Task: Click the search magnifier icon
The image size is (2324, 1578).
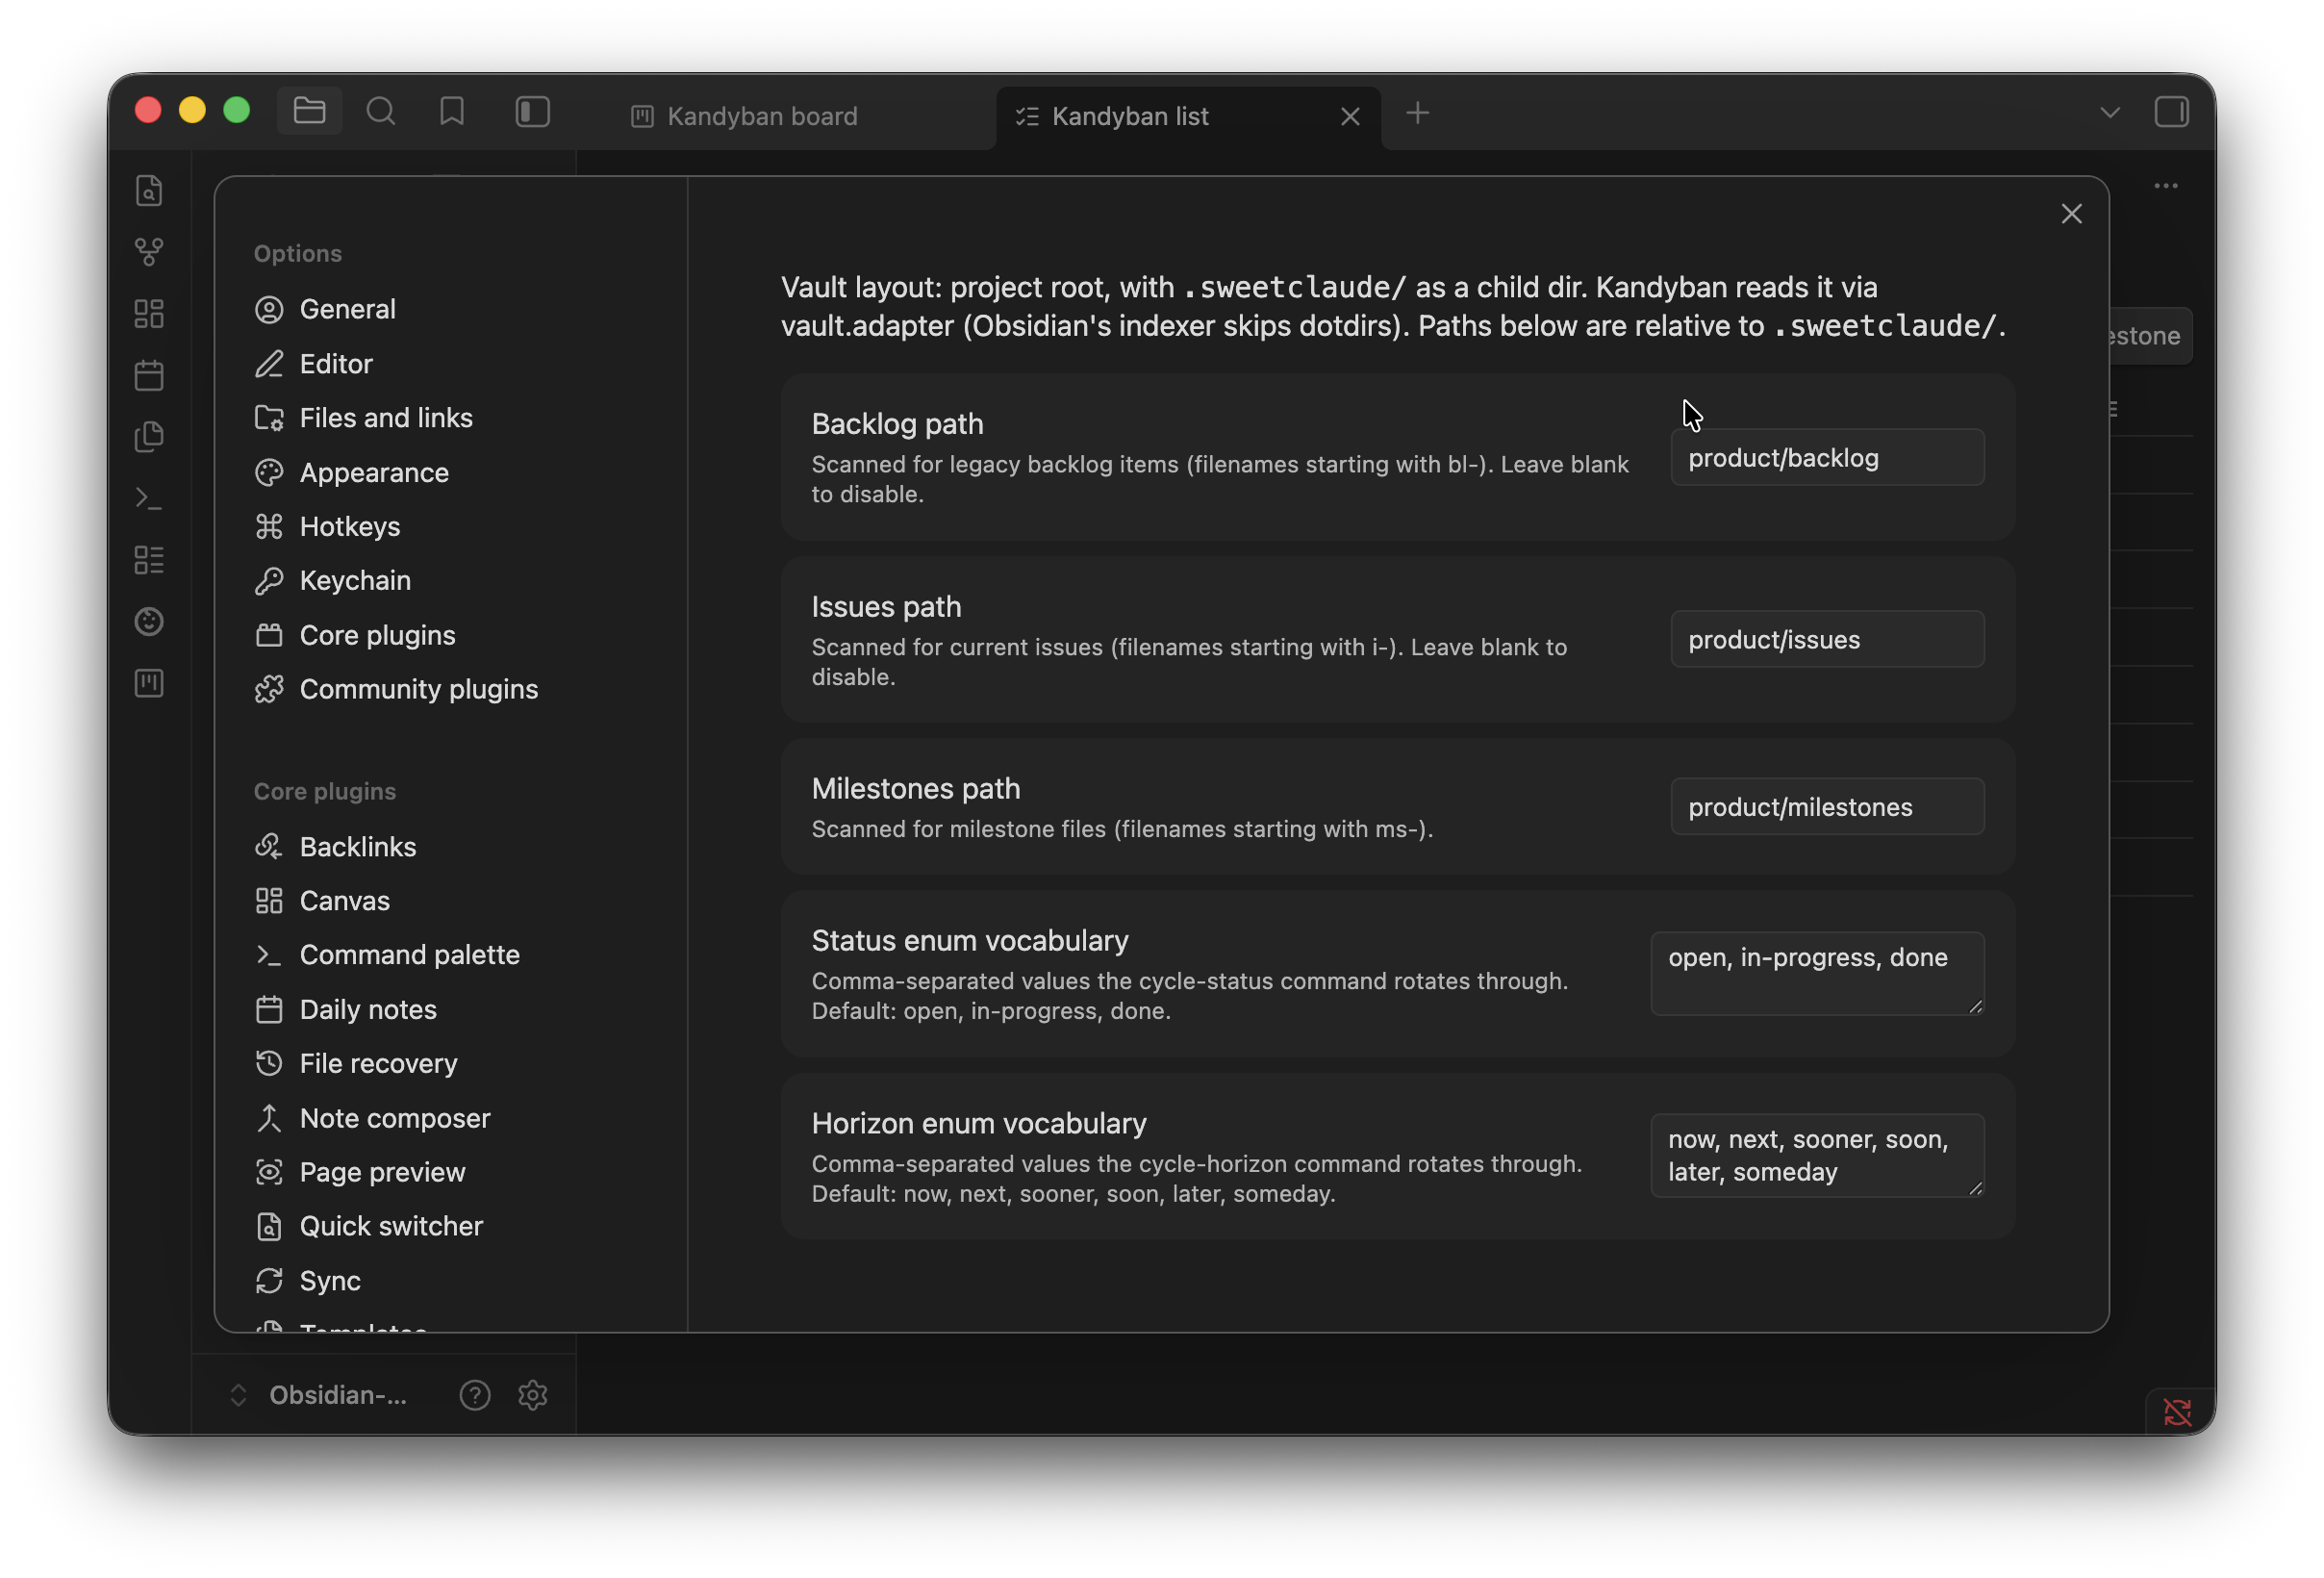Action: click(380, 111)
